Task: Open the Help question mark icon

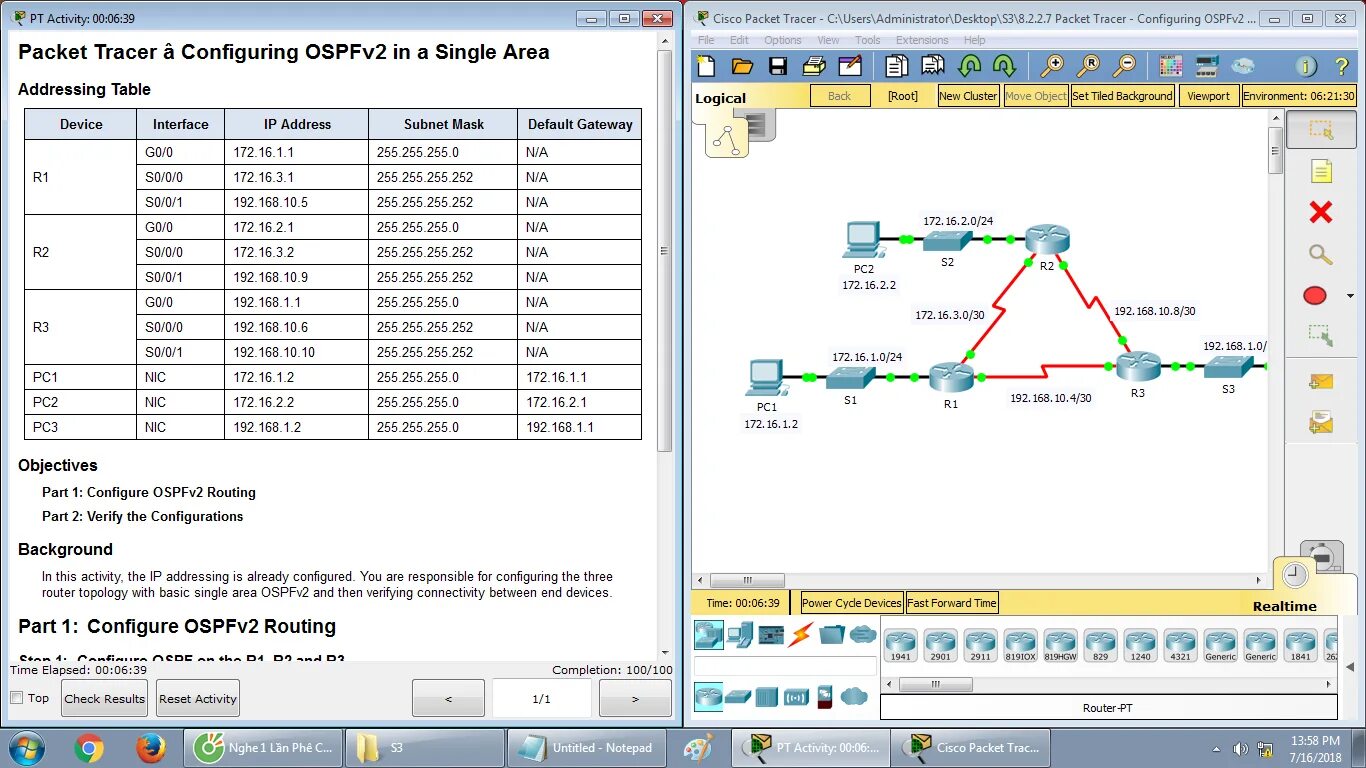Action: pos(1342,66)
